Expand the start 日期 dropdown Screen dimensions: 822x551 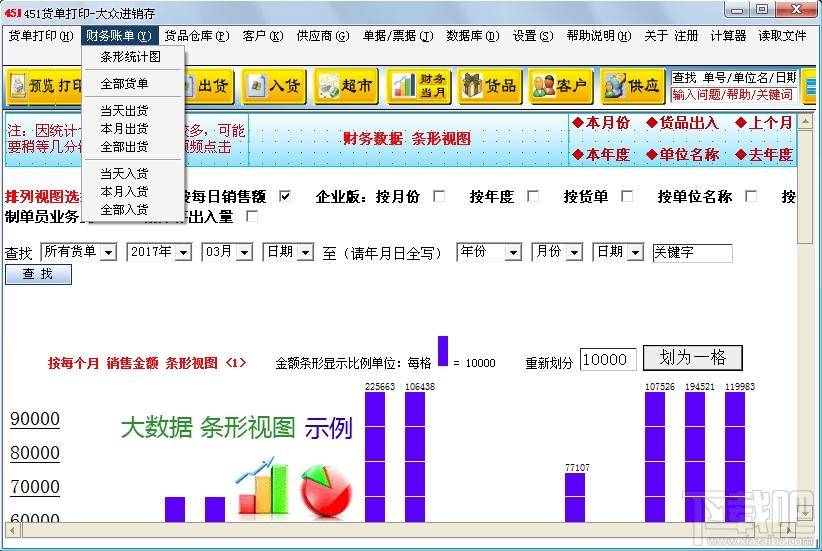point(305,253)
